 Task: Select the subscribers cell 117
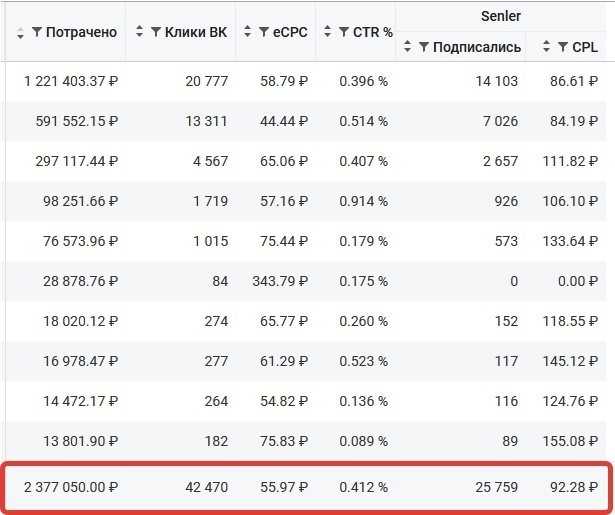pos(506,361)
